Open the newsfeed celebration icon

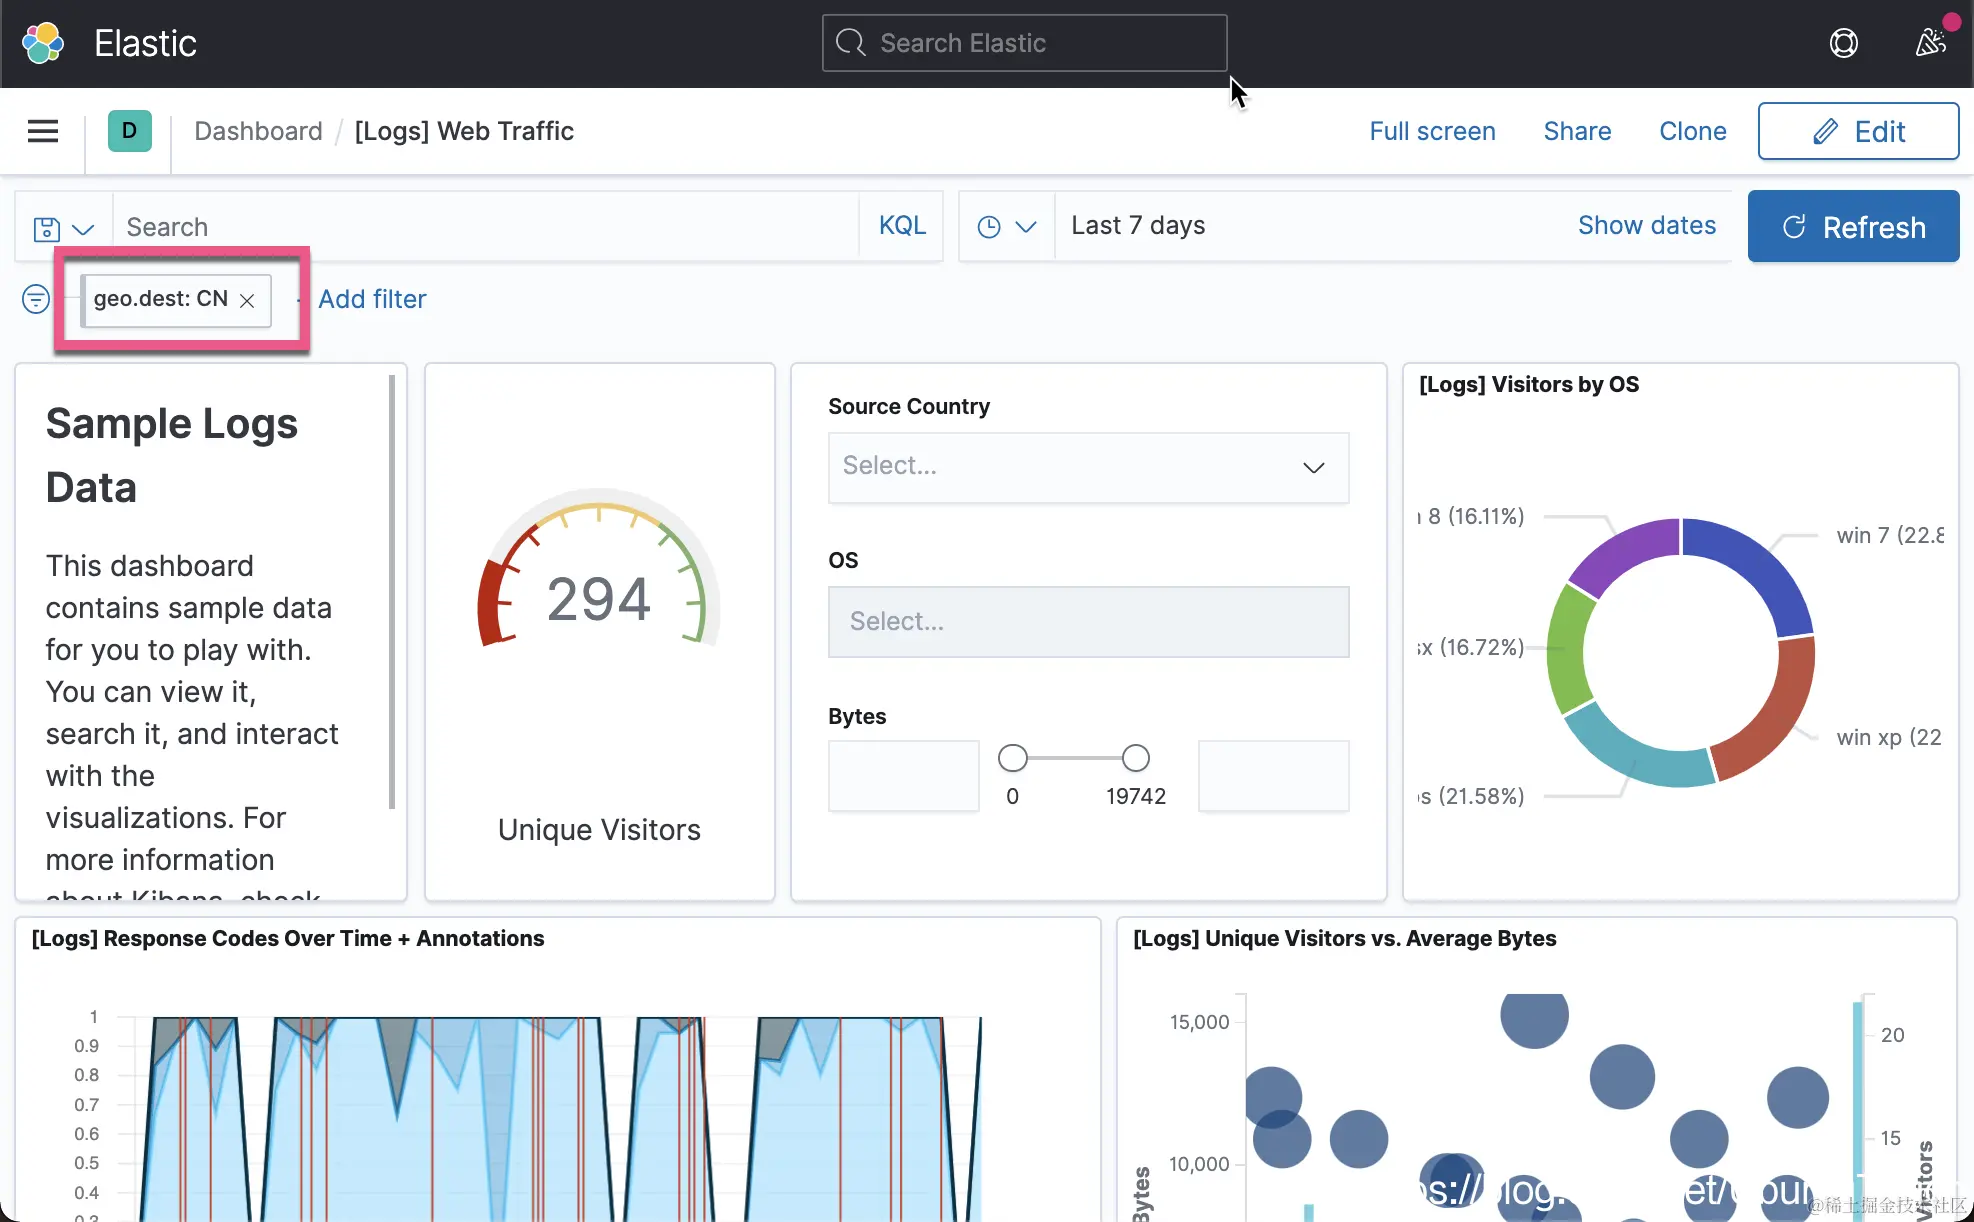(x=1930, y=43)
